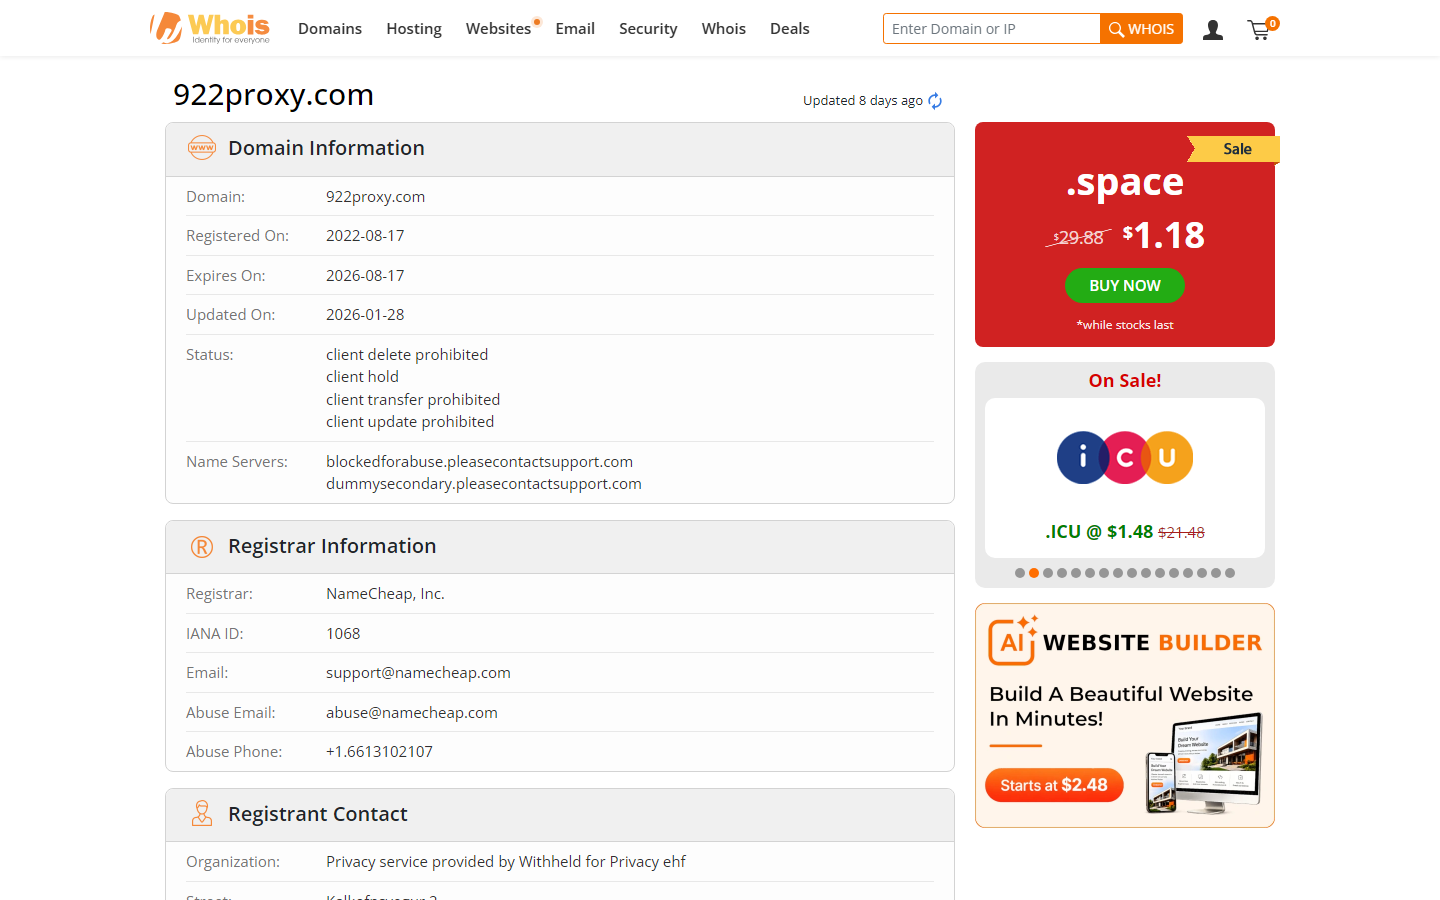
Task: Click domain value 922proxy.com in Domain row
Action: coord(375,197)
